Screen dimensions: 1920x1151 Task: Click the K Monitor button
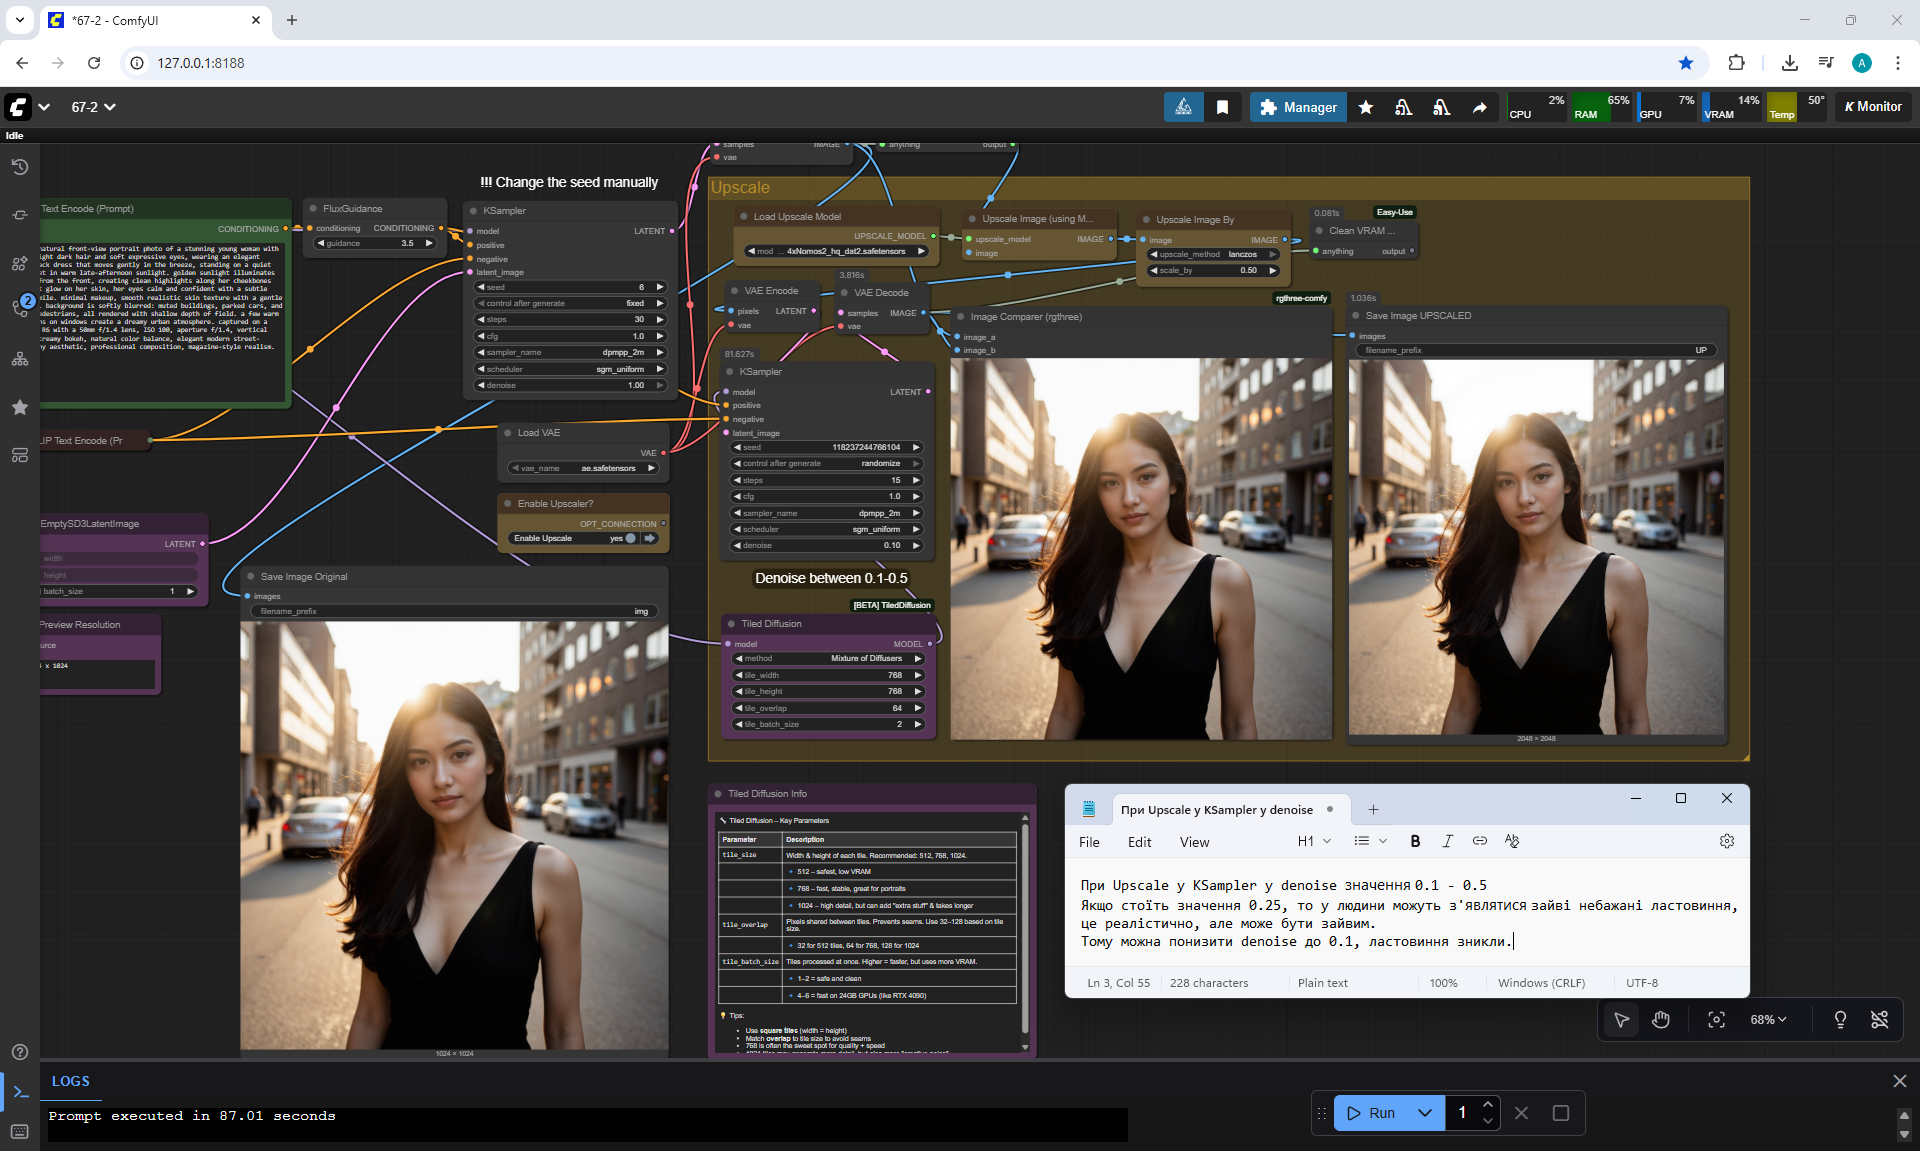(x=1873, y=107)
